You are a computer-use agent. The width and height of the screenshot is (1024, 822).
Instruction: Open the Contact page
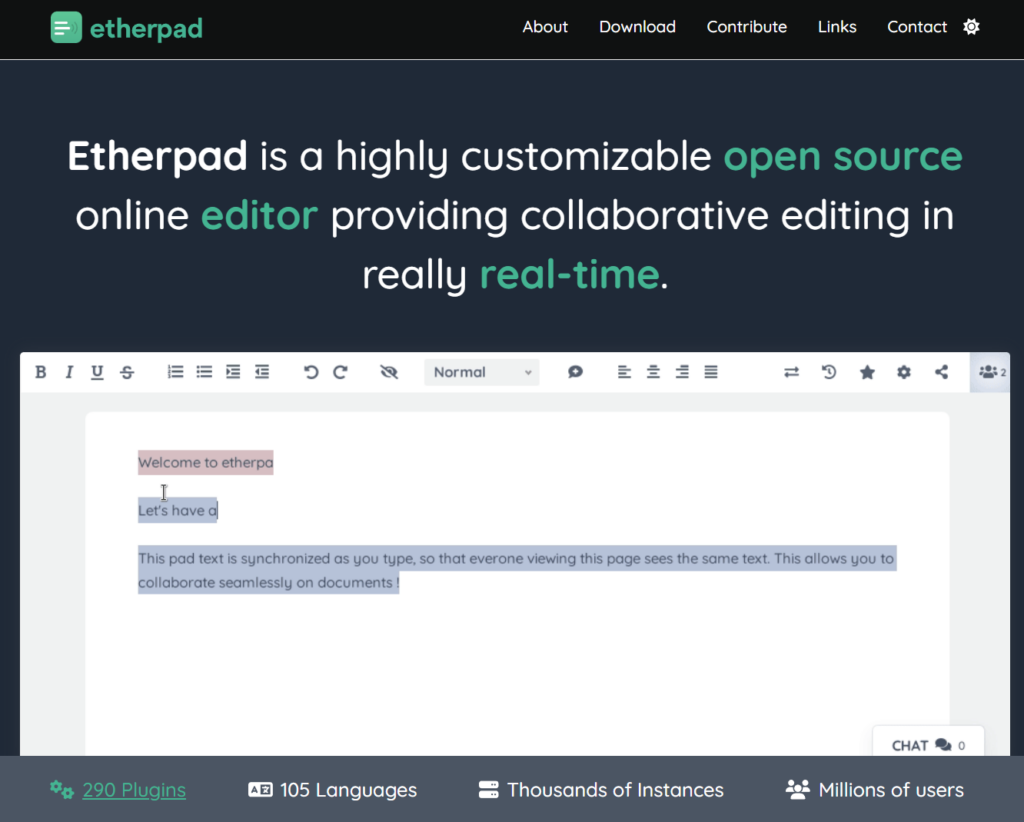click(x=917, y=27)
